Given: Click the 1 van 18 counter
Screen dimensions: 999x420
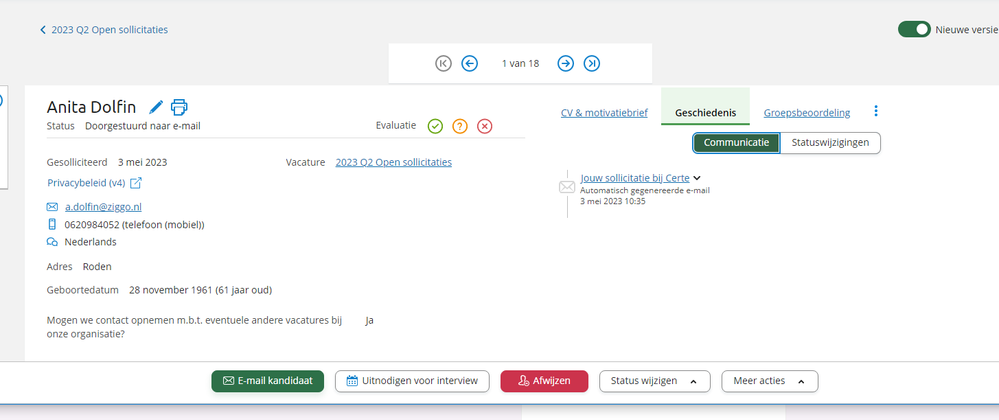Looking at the screenshot, I should click(x=520, y=63).
